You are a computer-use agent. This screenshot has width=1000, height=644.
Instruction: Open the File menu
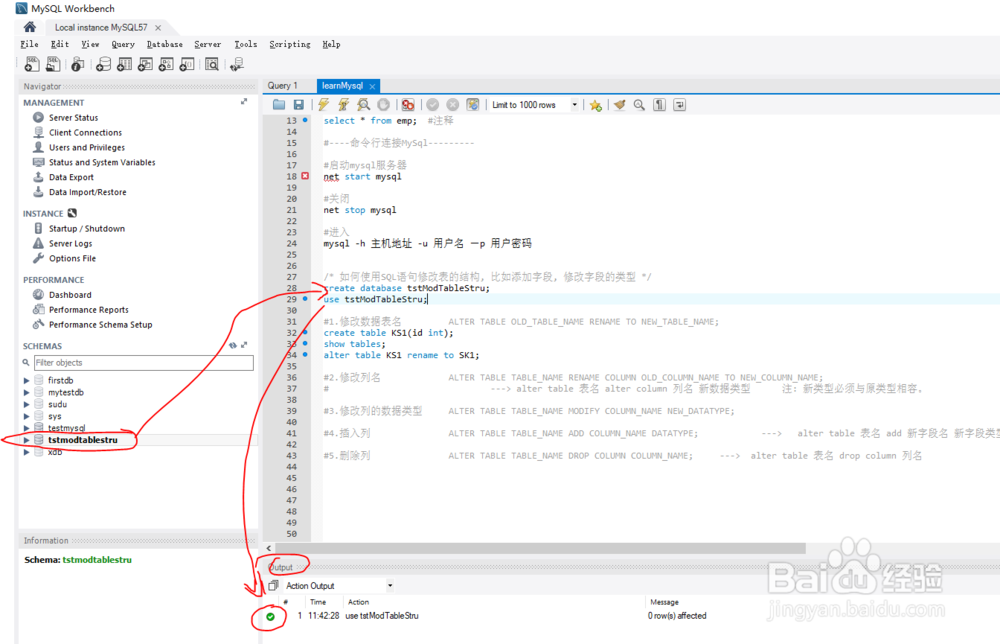pyautogui.click(x=29, y=44)
